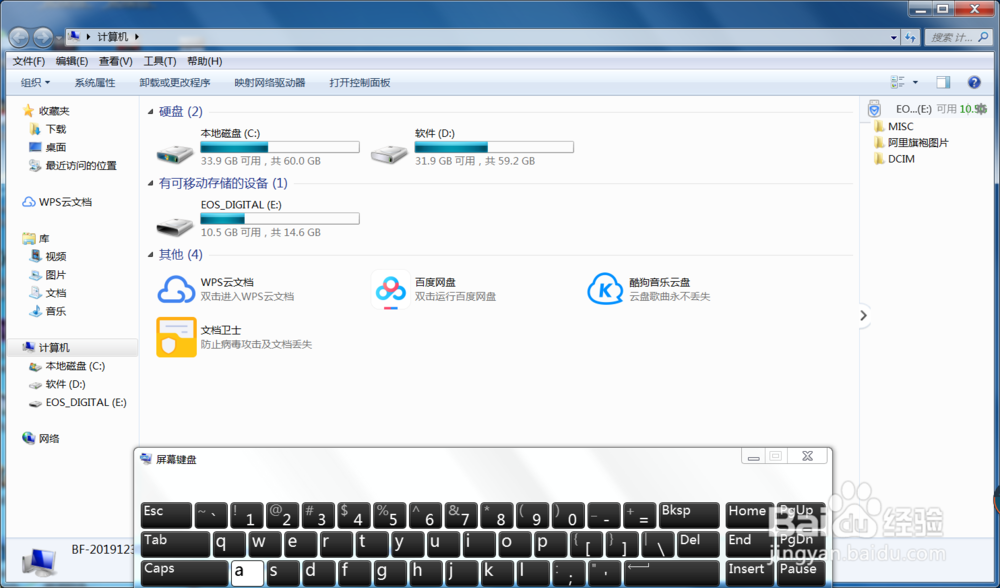Select the 酷狗音乐云盘 icon
The image size is (1000, 588).
click(x=605, y=289)
